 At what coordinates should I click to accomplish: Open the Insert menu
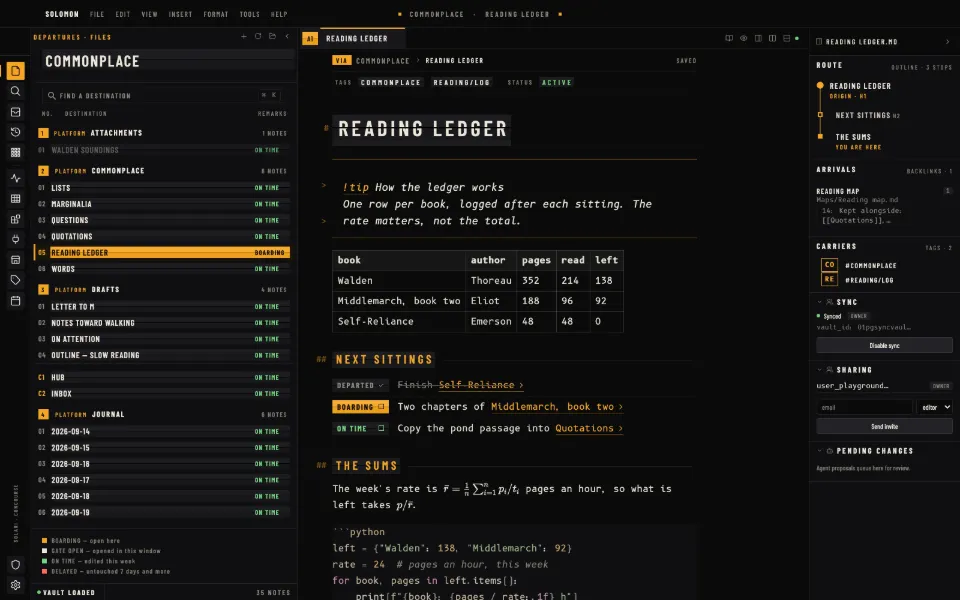coord(181,14)
